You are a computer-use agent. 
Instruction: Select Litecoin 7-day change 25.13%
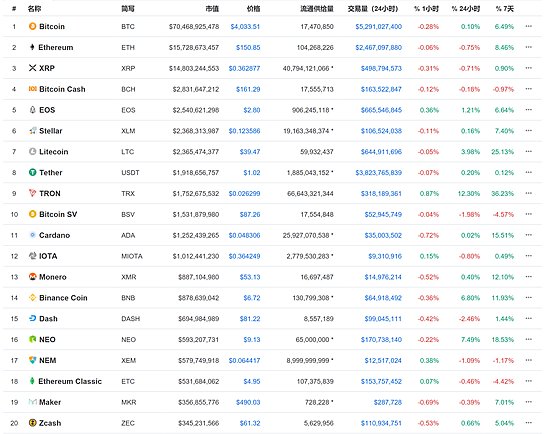[503, 152]
